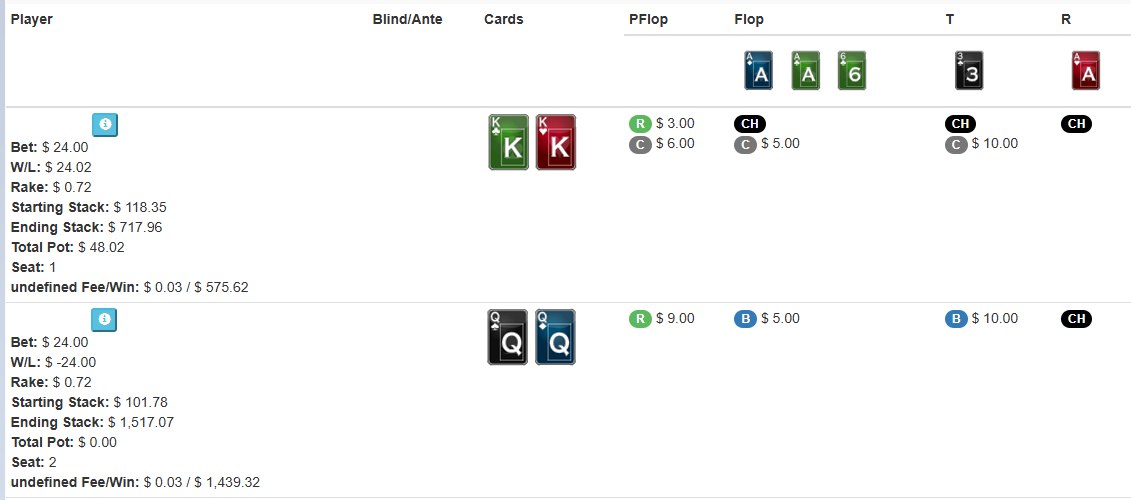Click the Blind/Ante column header
1131x500 pixels.
click(407, 19)
